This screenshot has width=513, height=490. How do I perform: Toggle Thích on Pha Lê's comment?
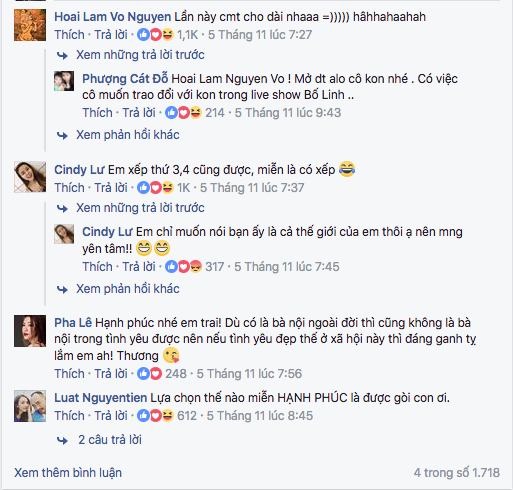[x=69, y=374]
